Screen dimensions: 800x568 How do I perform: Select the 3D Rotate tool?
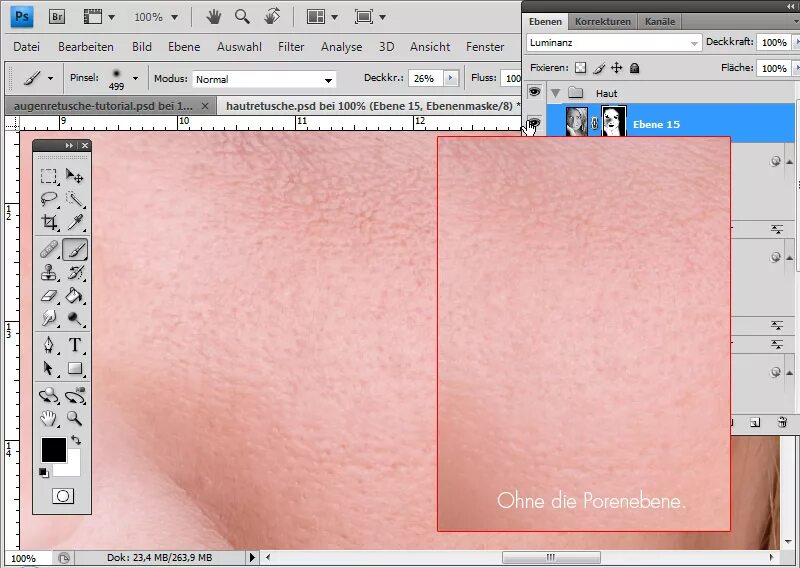click(49, 395)
